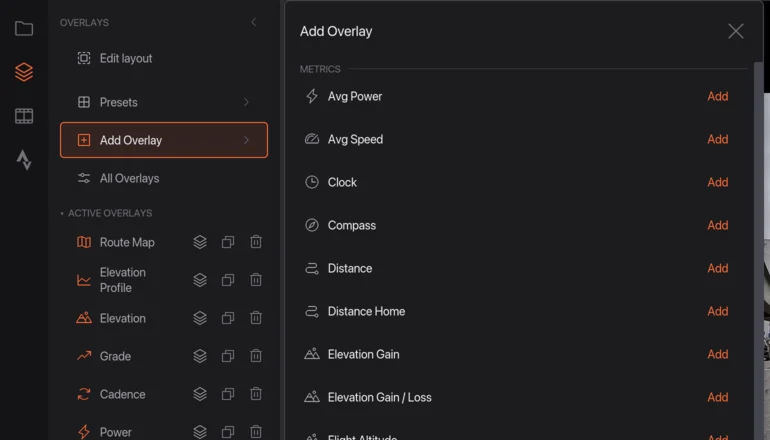
Task: Click the Power overlay layers icon
Action: coord(200,432)
